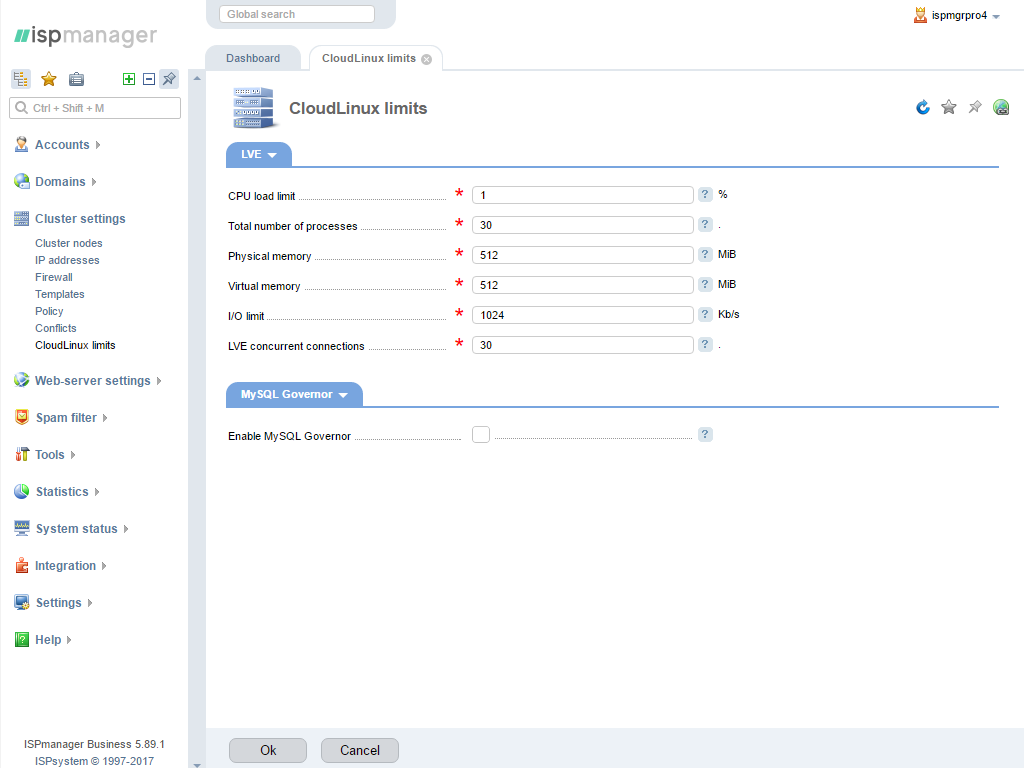Screen dimensions: 1024x768
Task: Open CloudLinux limits in sidebar
Action: point(75,345)
